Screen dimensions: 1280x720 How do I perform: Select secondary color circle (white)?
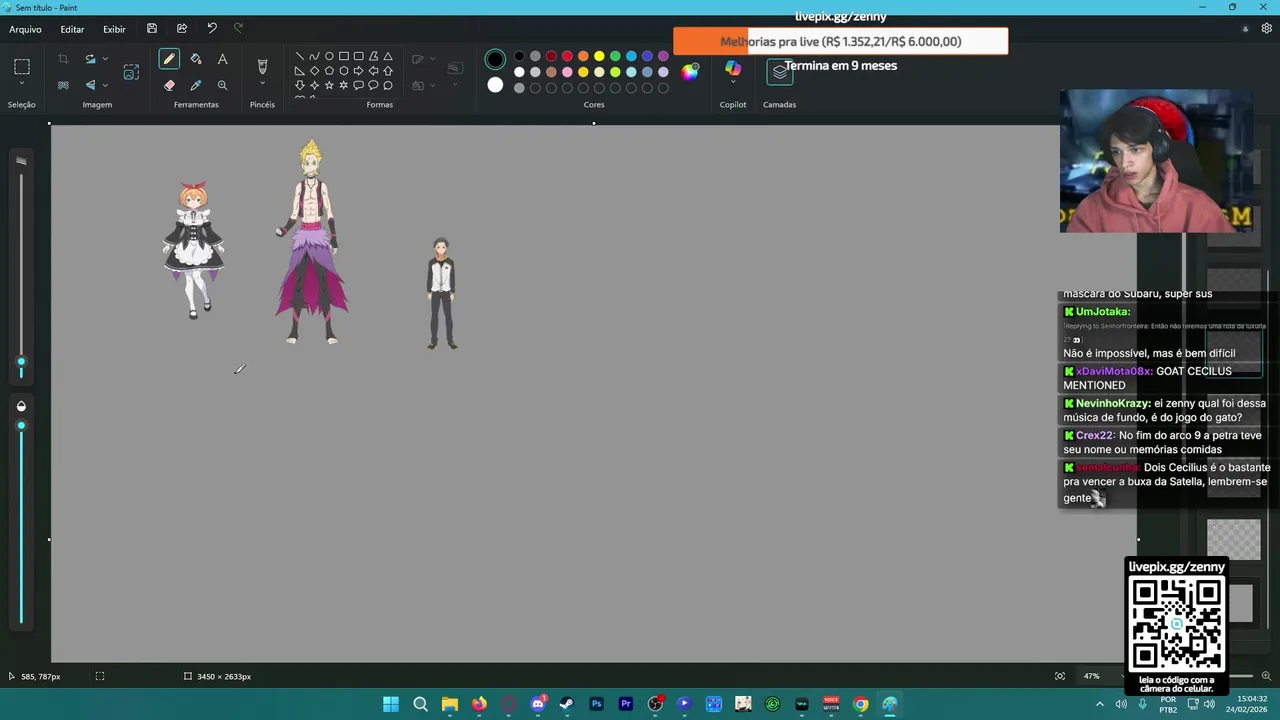point(495,85)
